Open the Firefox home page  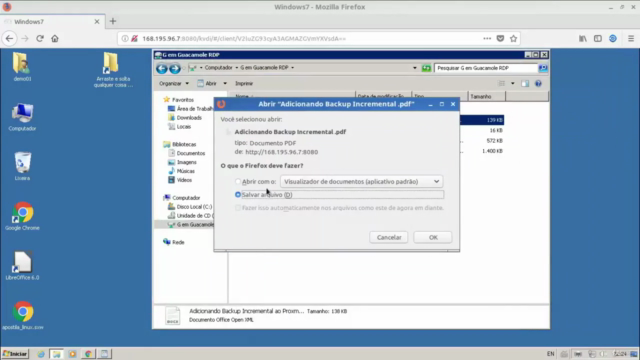55,38
